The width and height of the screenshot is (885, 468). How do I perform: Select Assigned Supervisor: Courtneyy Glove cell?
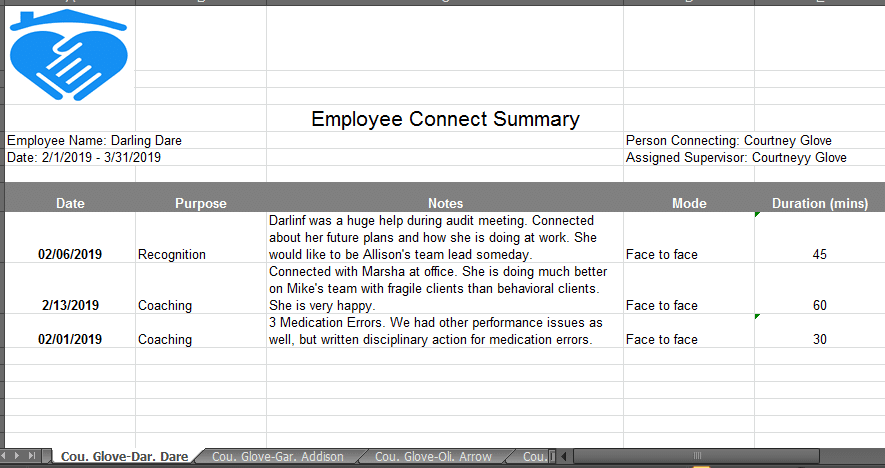point(736,158)
